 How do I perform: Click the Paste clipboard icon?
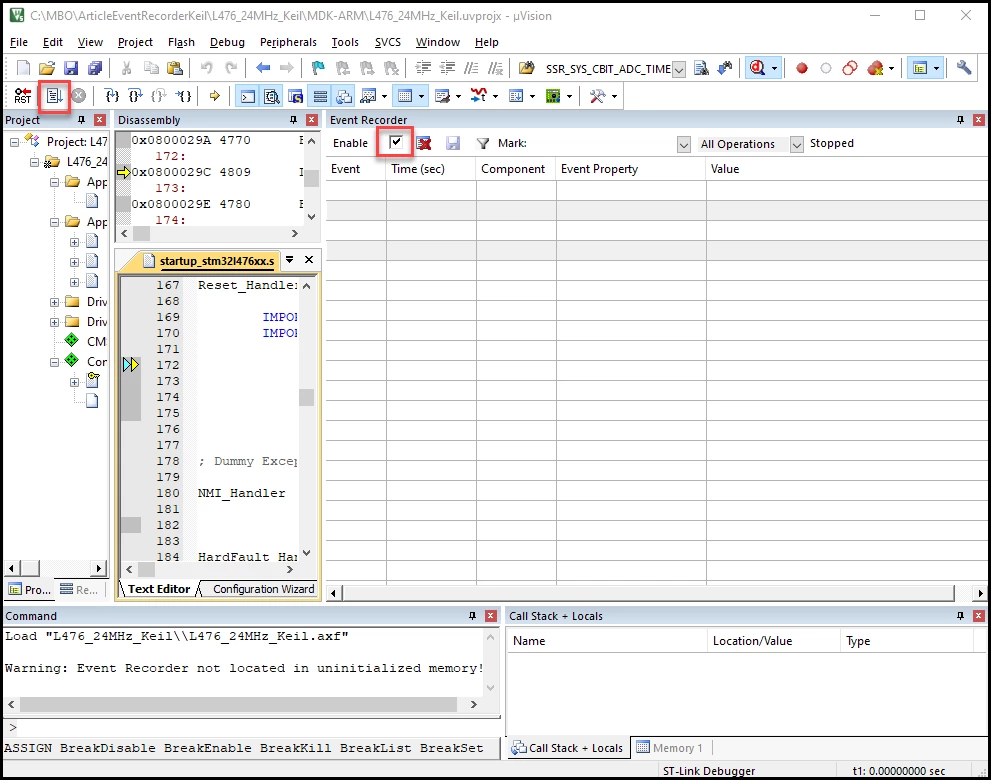pyautogui.click(x=175, y=68)
